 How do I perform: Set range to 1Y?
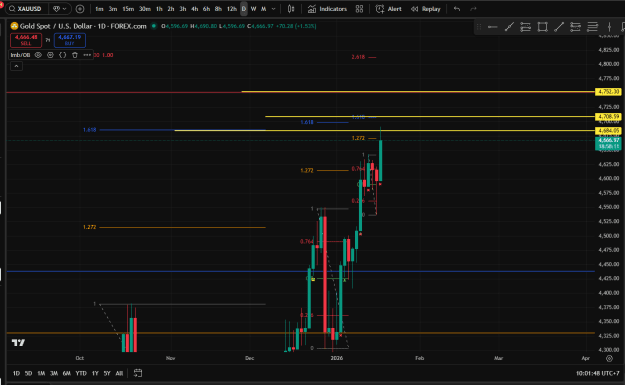pos(95,373)
